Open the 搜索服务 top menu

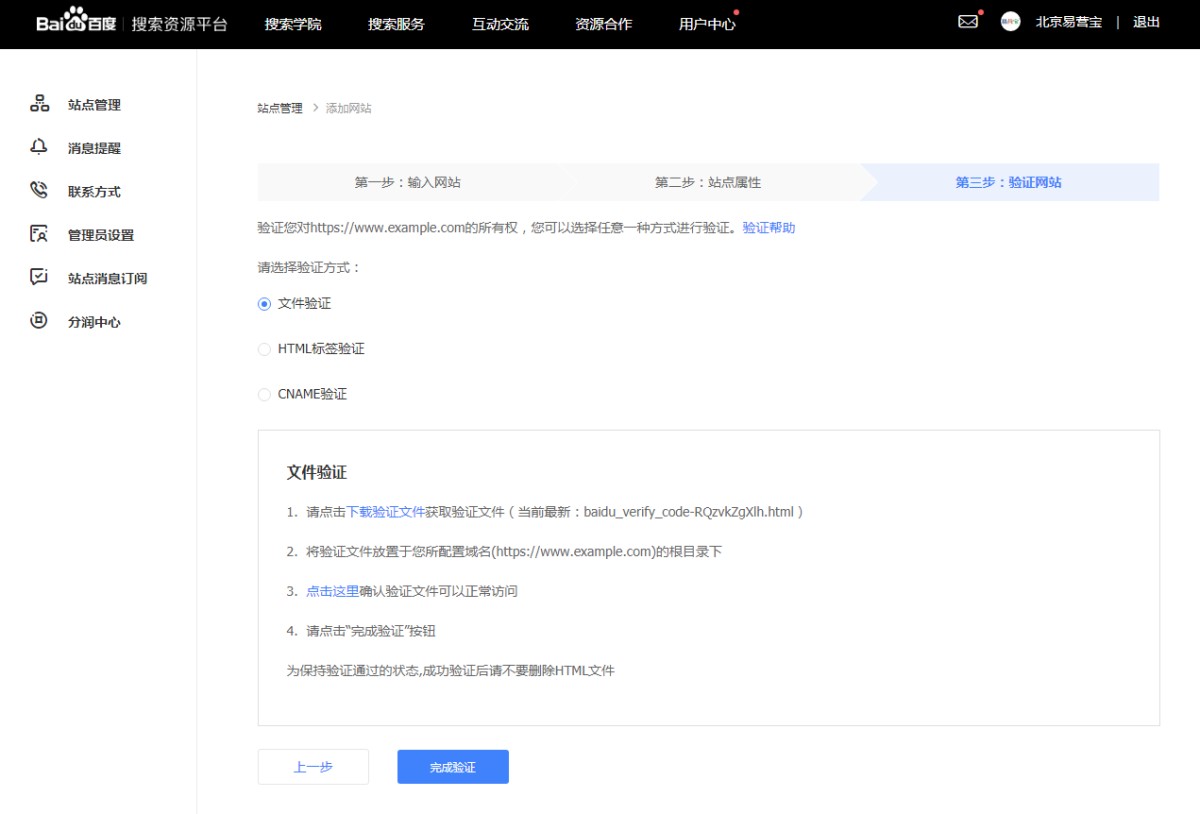(396, 24)
